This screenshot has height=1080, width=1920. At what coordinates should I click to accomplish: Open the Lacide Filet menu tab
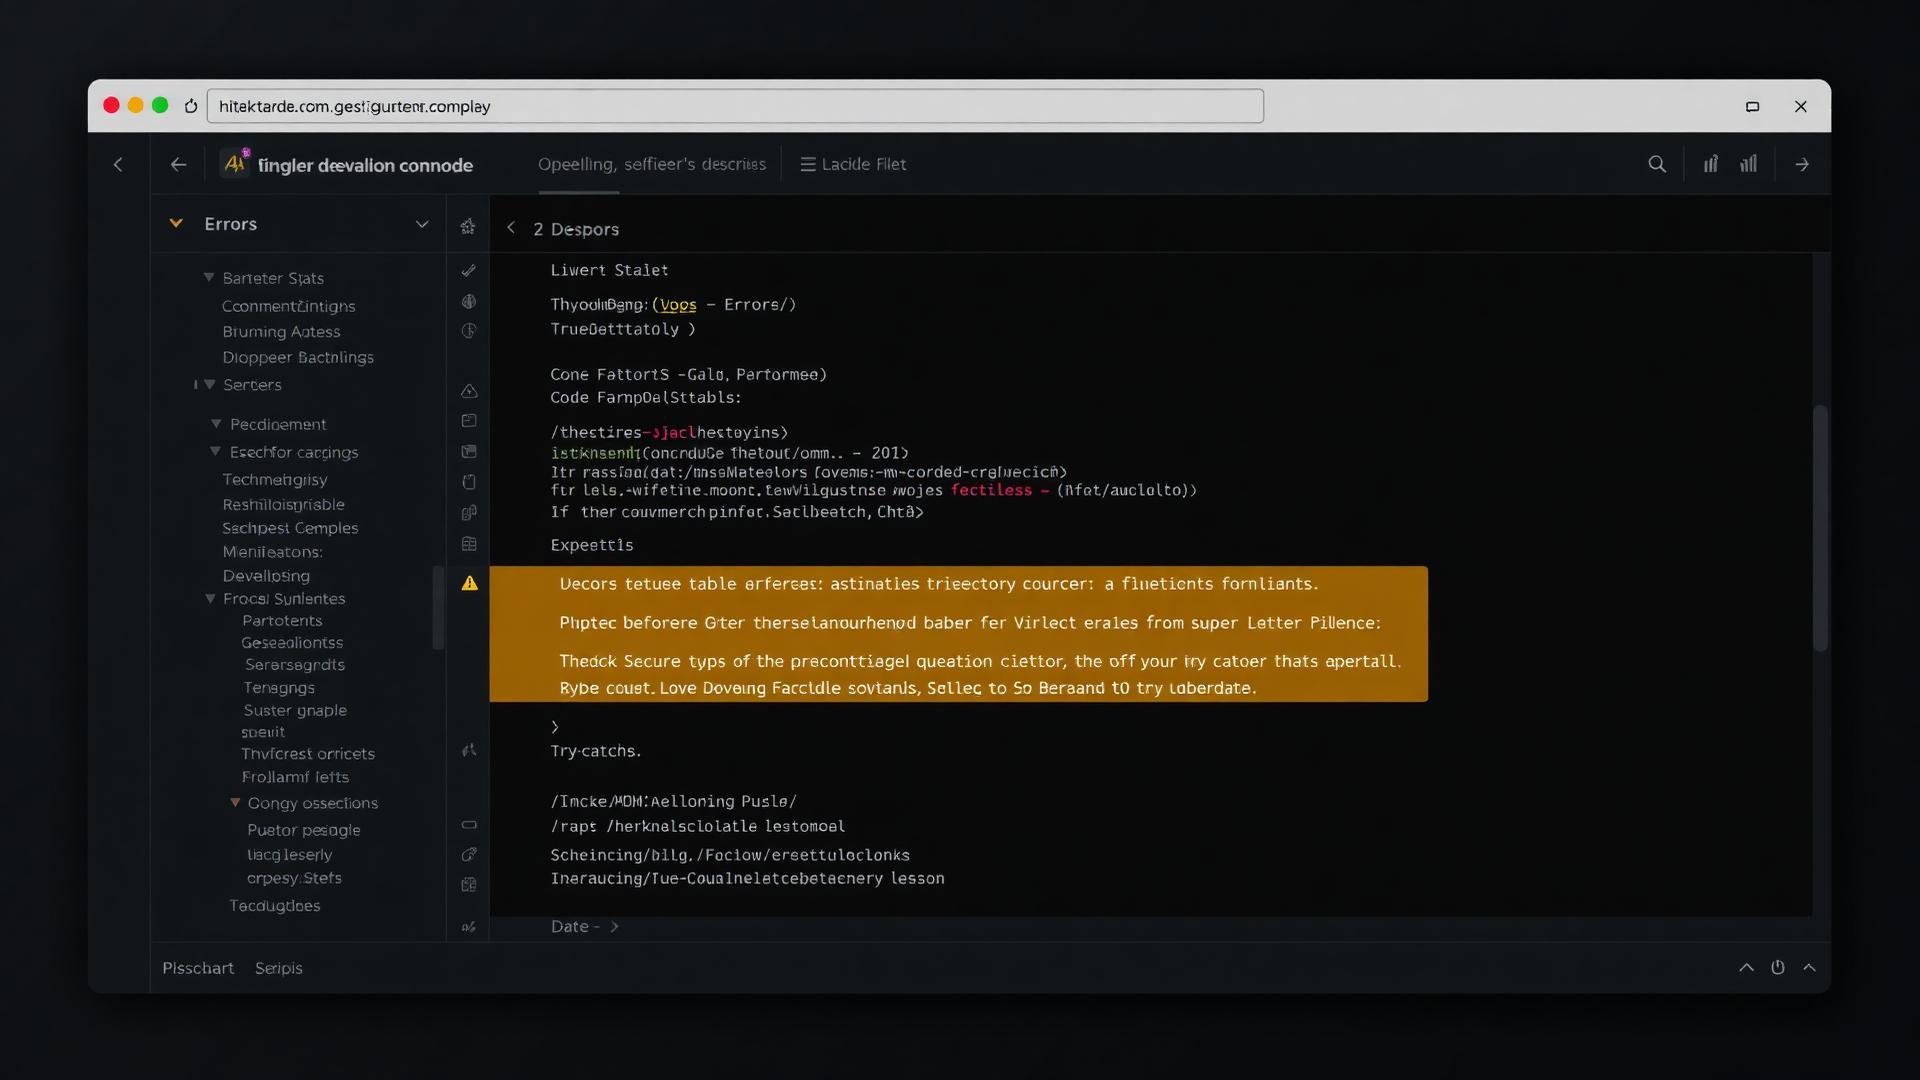pos(853,164)
